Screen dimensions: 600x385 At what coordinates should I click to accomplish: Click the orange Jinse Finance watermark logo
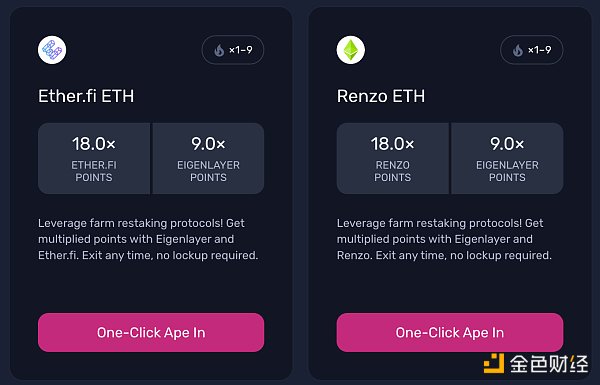click(x=494, y=364)
